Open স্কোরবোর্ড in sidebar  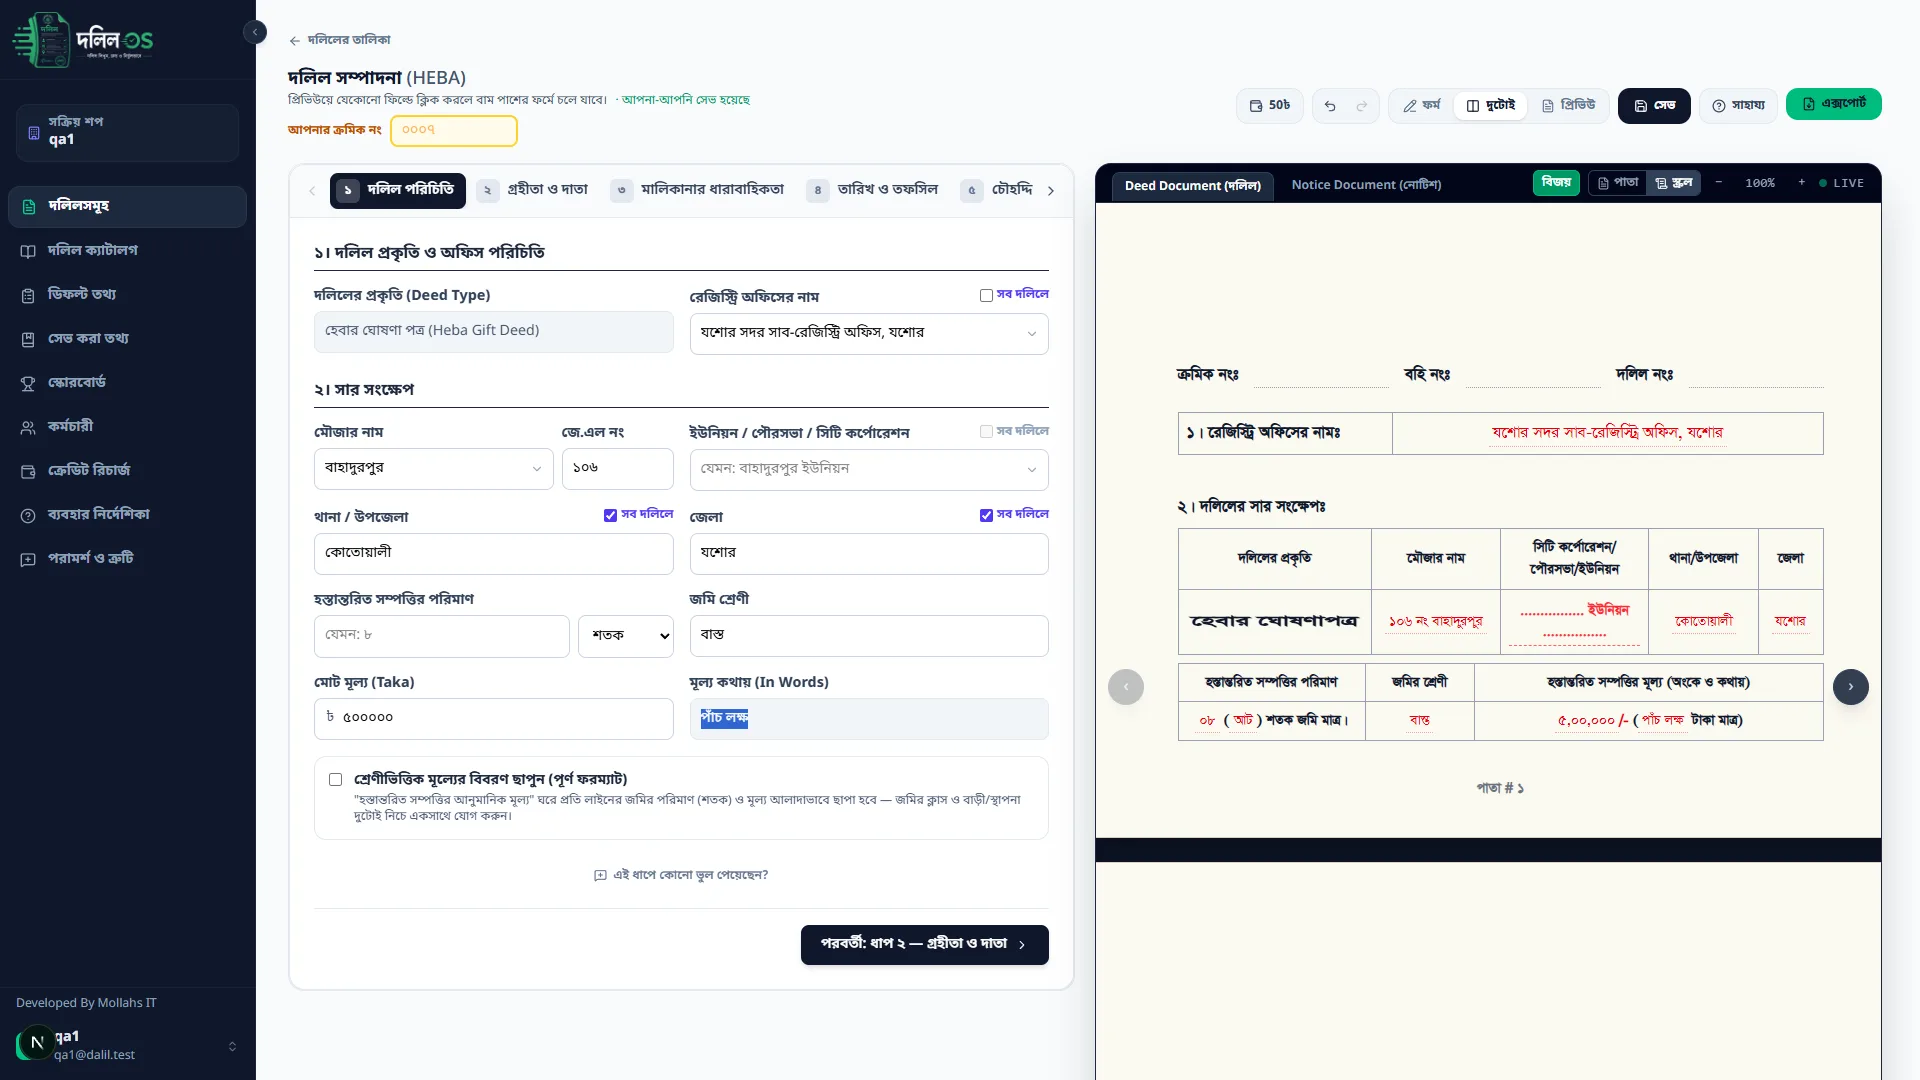point(127,382)
